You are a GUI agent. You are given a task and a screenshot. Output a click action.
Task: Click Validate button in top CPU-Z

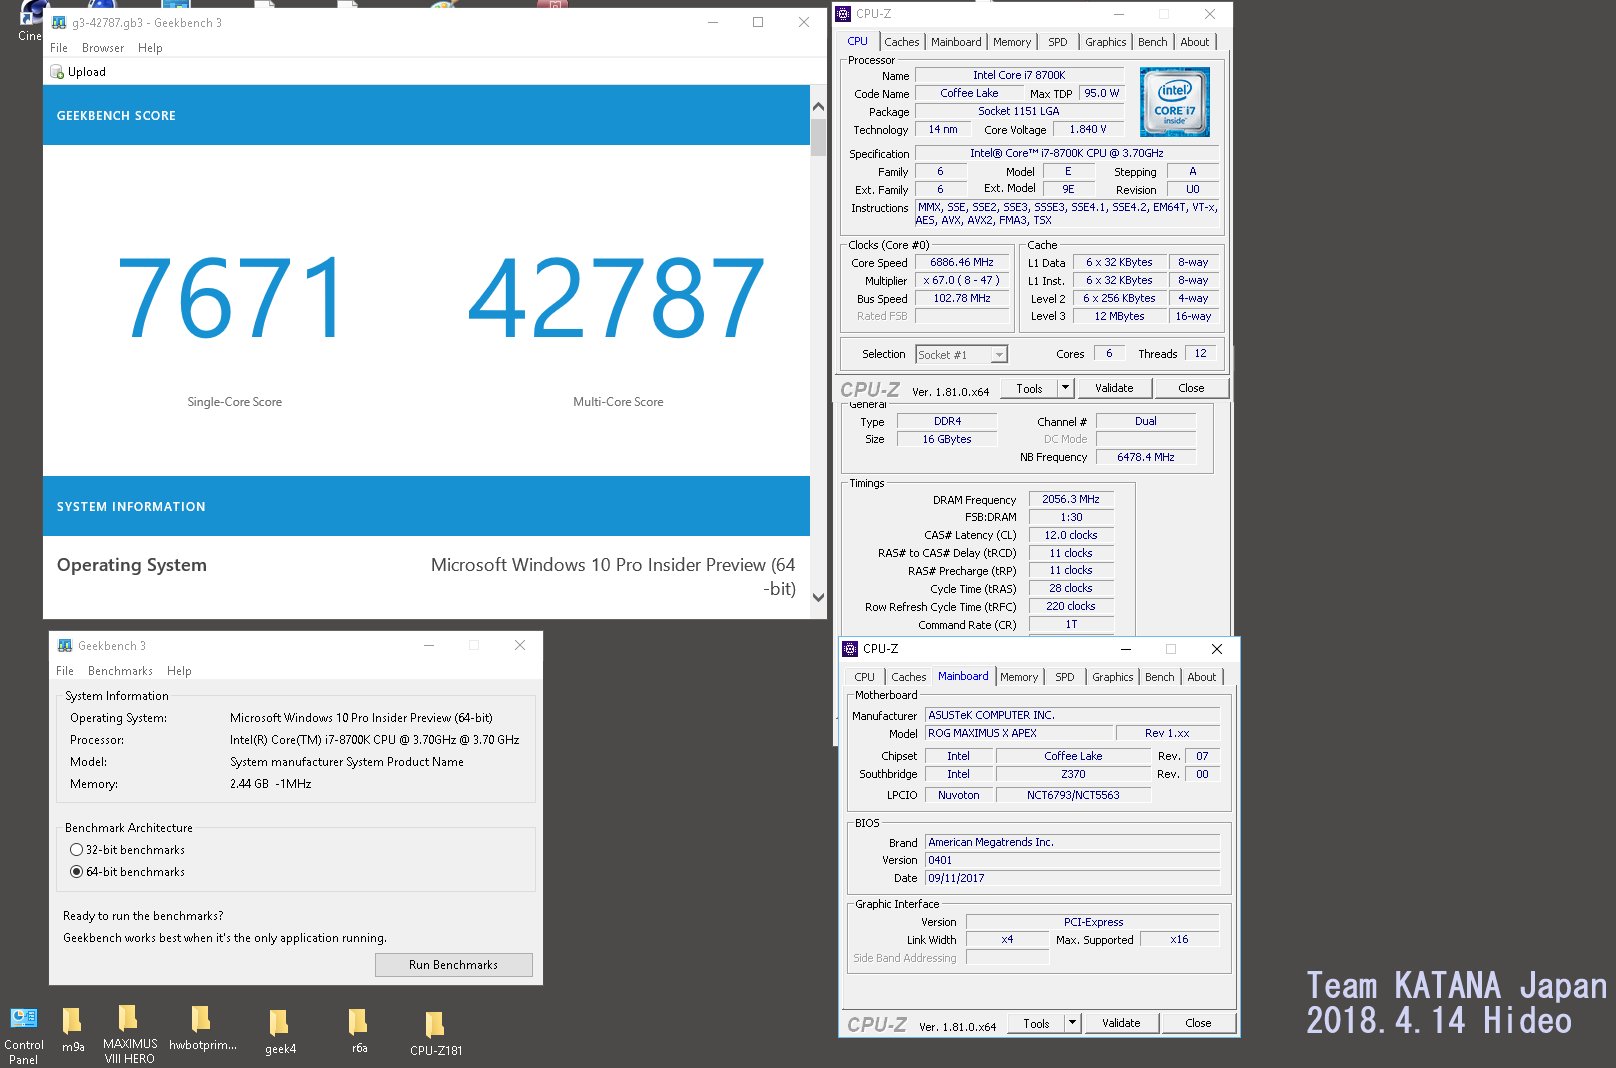tap(1114, 388)
